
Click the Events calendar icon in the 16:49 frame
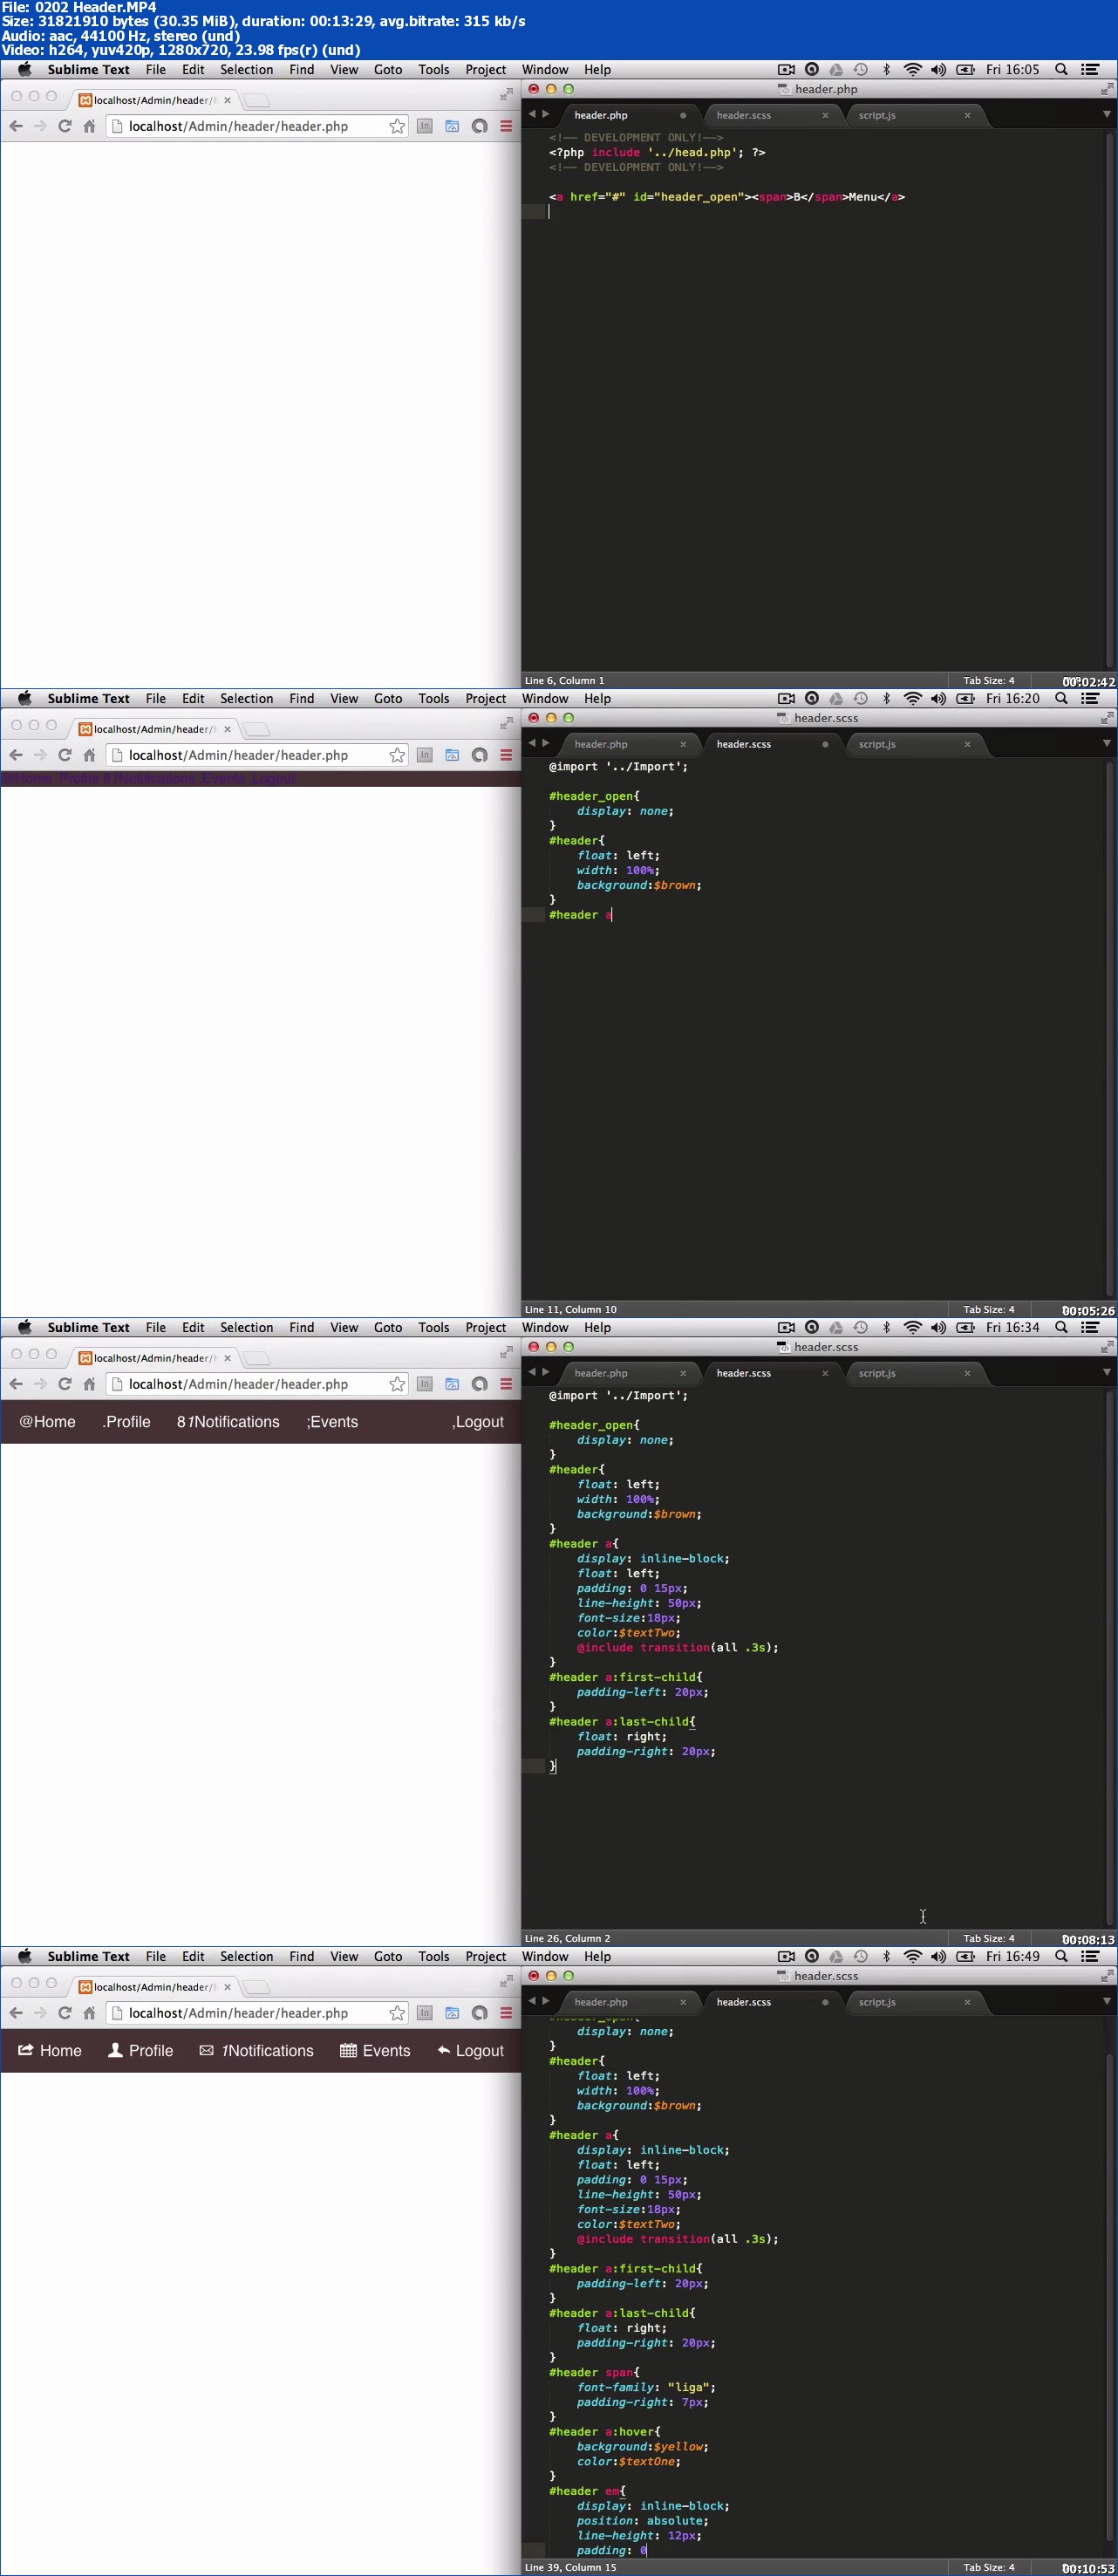[348, 2050]
